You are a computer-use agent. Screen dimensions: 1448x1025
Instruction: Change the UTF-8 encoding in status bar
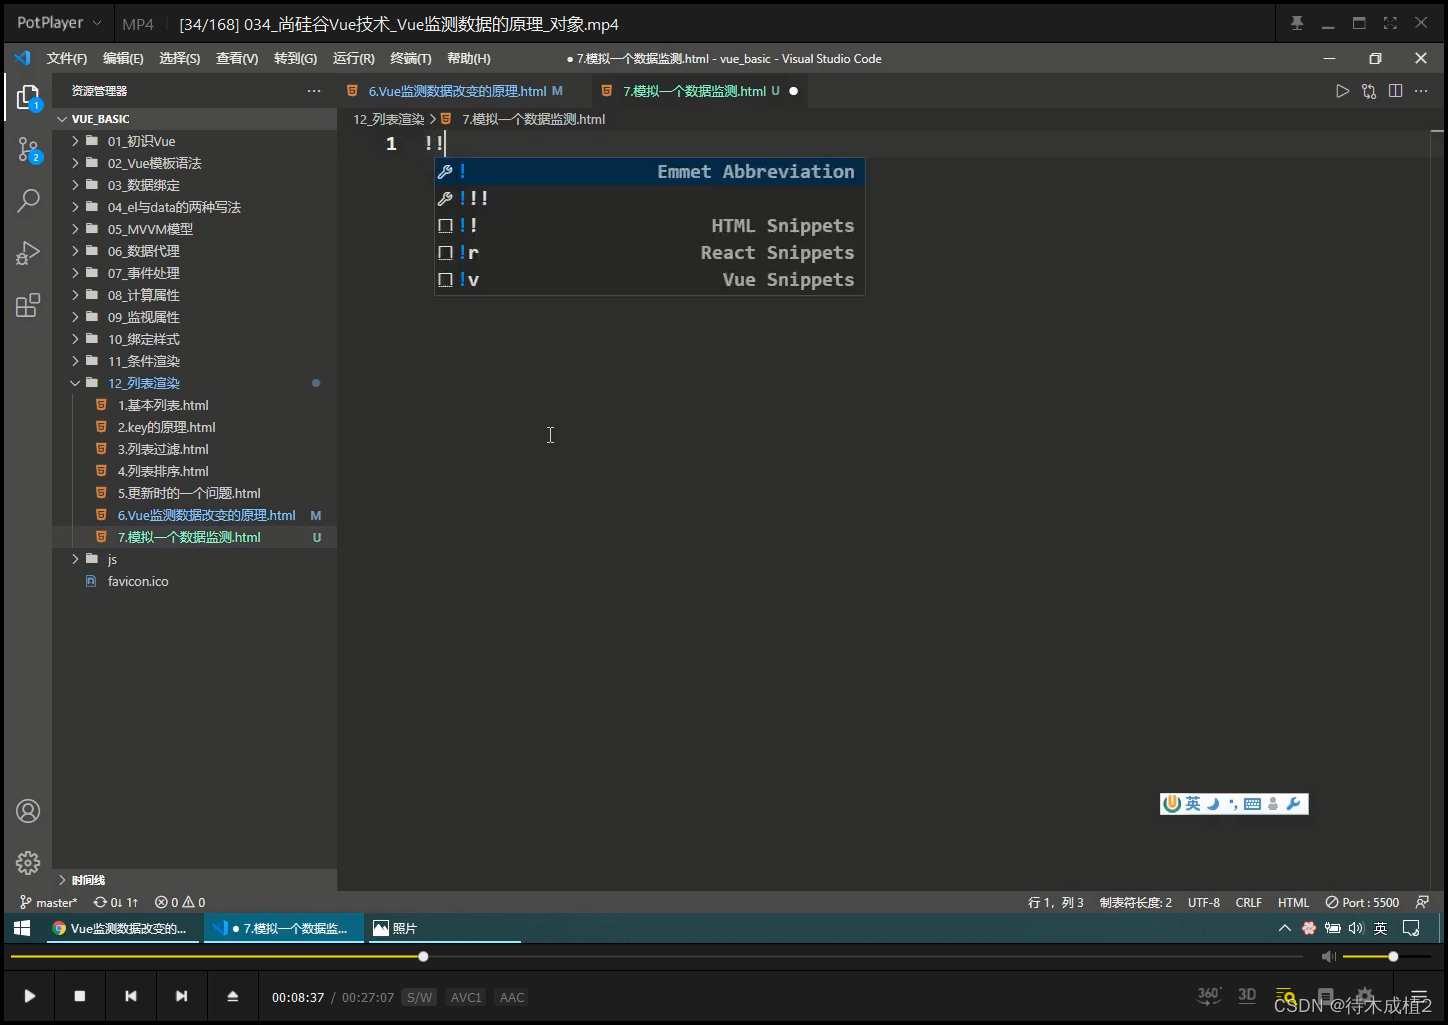tap(1204, 902)
